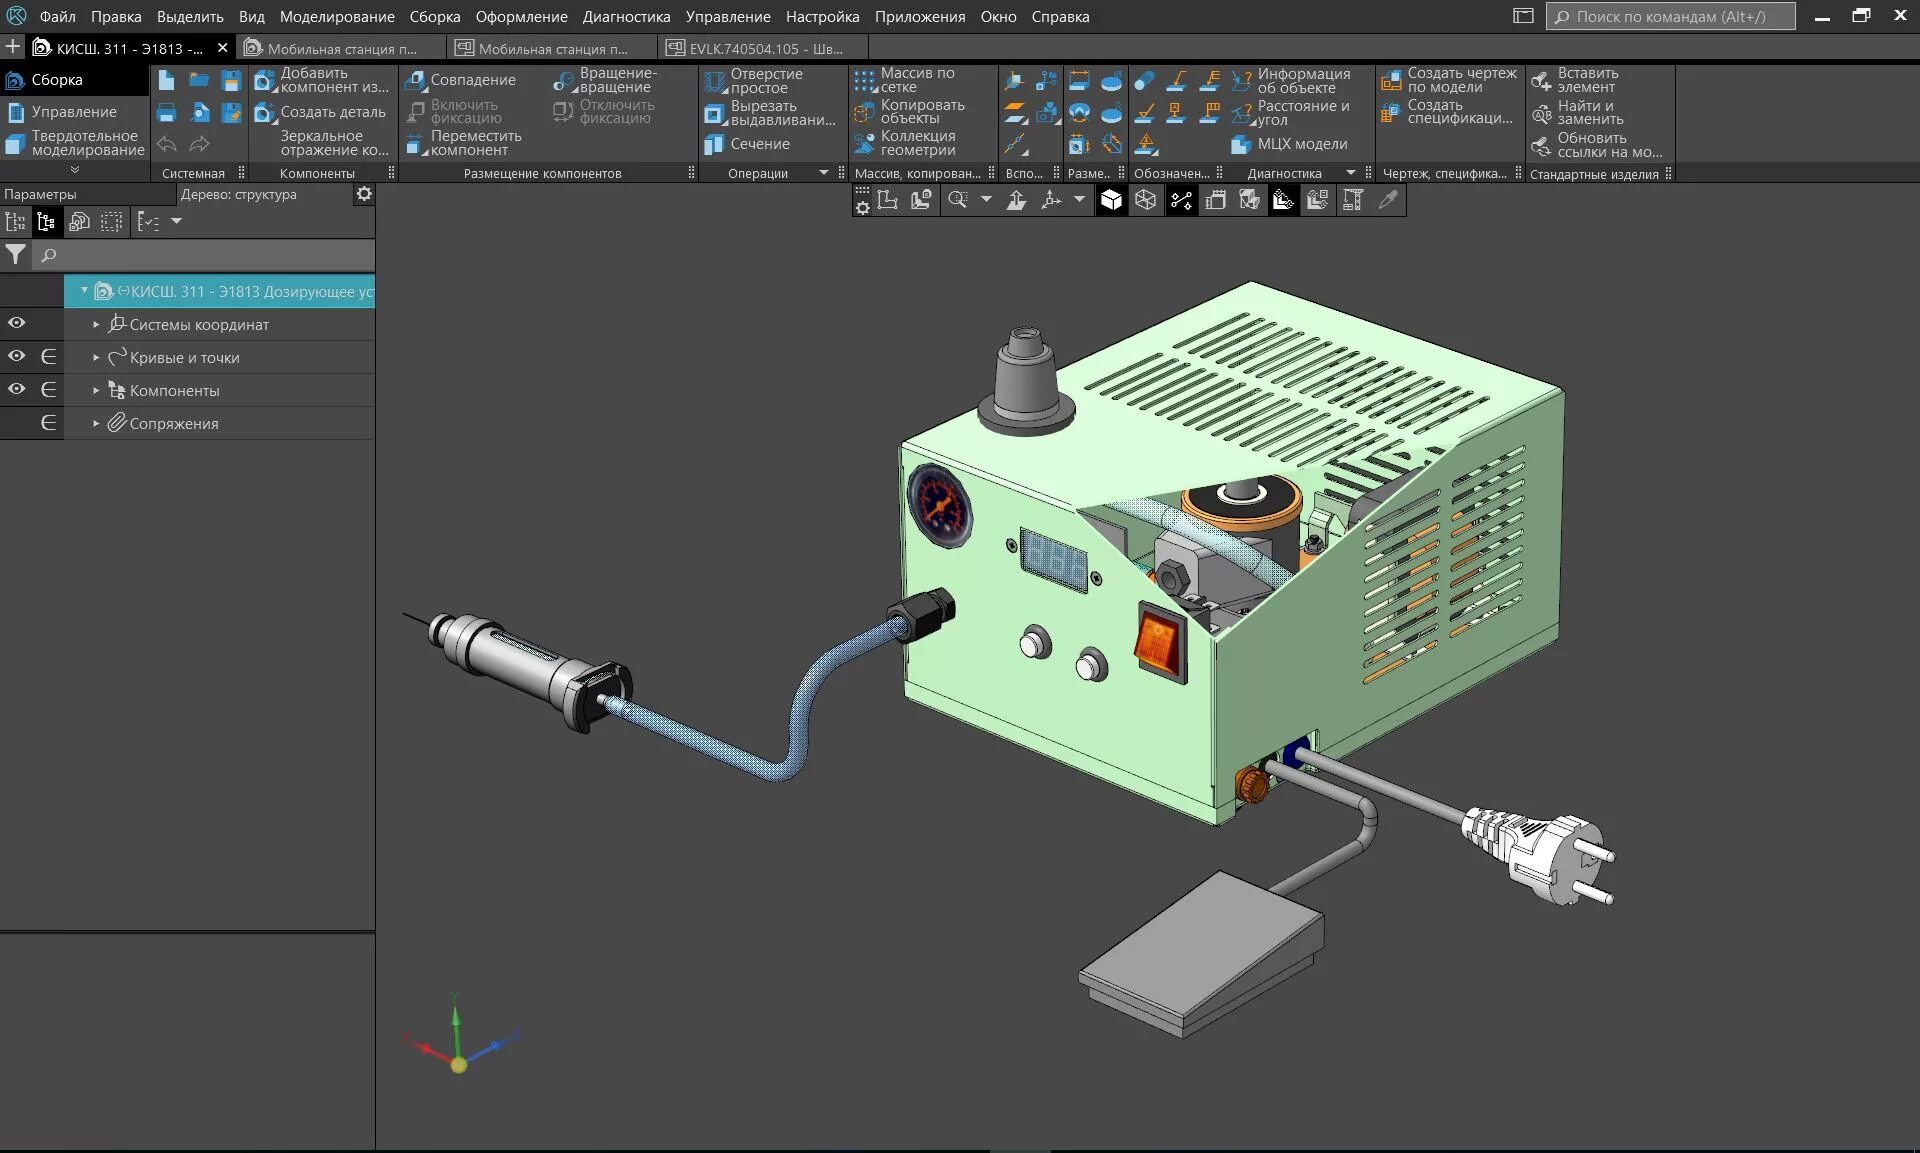
Task: Open Диагностика panel dropdown arrow
Action: [x=1351, y=173]
